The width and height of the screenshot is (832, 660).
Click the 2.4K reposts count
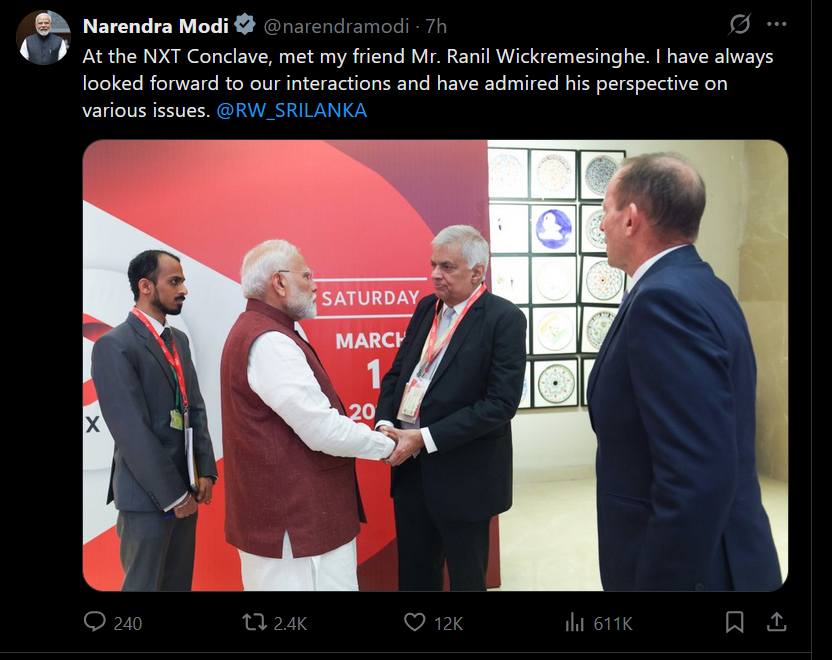click(290, 623)
